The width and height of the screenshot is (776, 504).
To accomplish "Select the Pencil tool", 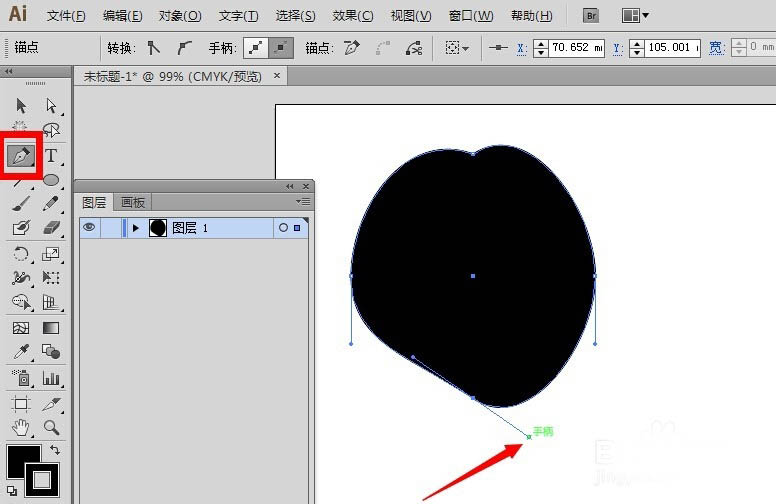I will (x=51, y=203).
